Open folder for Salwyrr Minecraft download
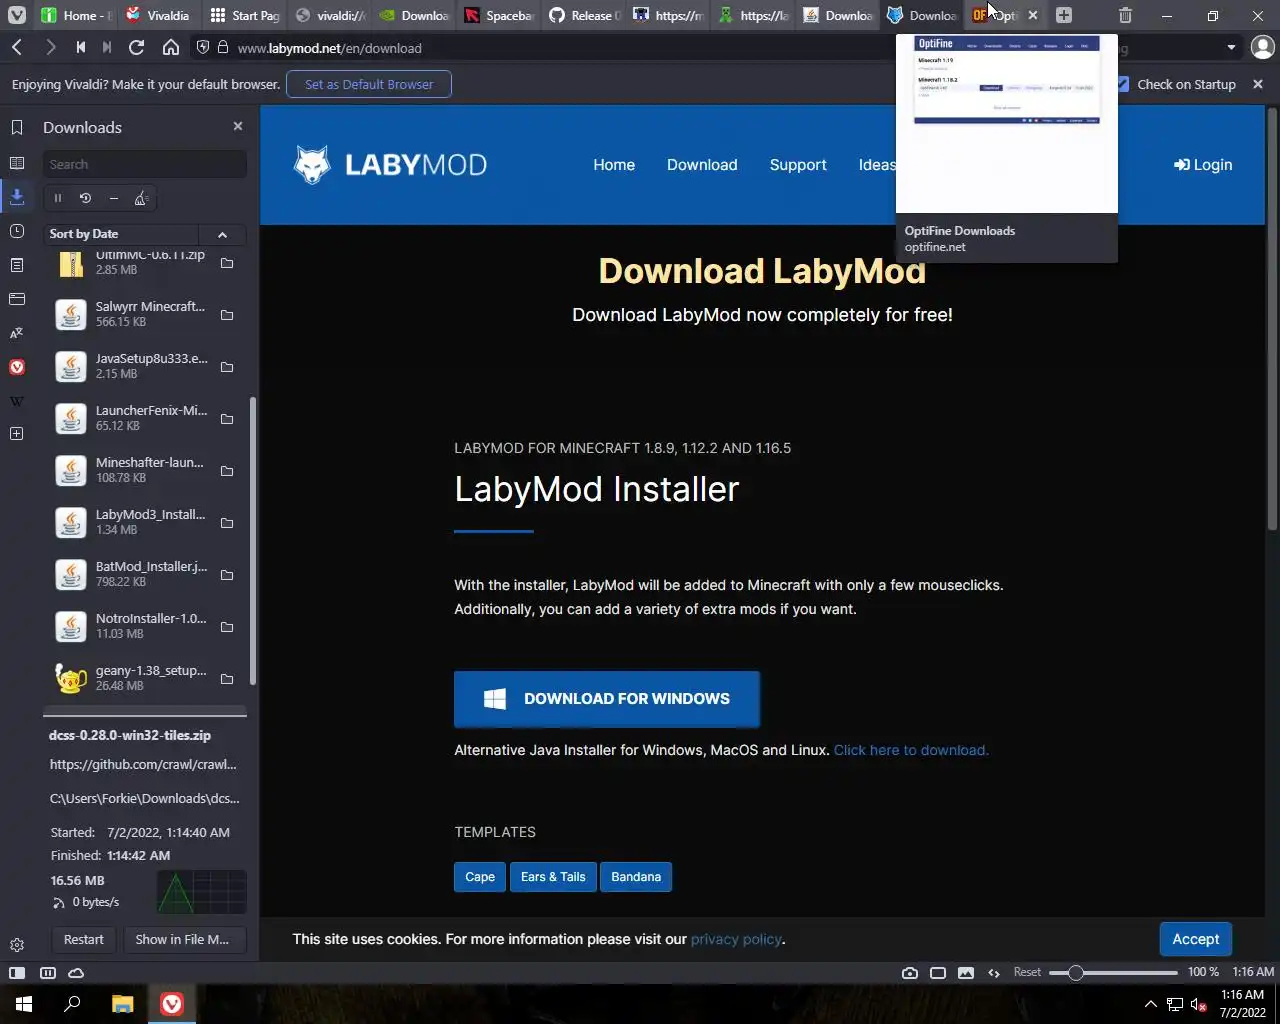 pos(227,315)
